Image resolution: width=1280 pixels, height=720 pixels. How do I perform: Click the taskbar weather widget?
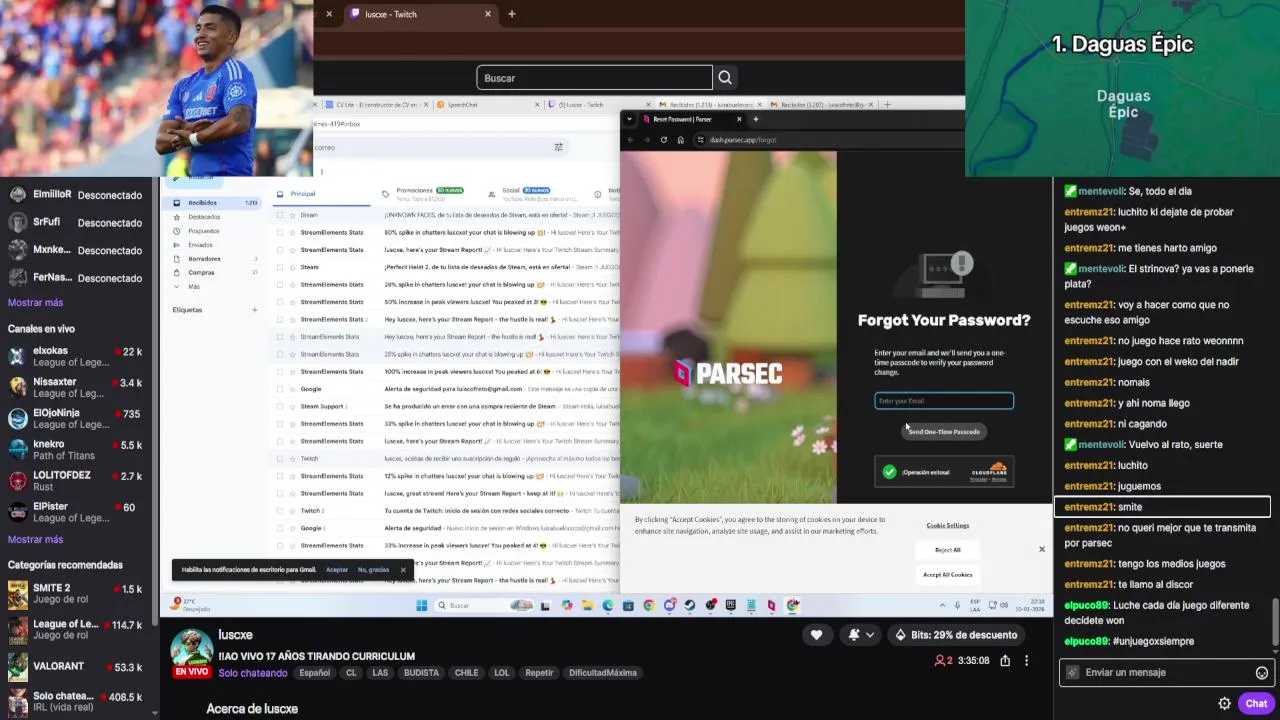click(x=192, y=605)
